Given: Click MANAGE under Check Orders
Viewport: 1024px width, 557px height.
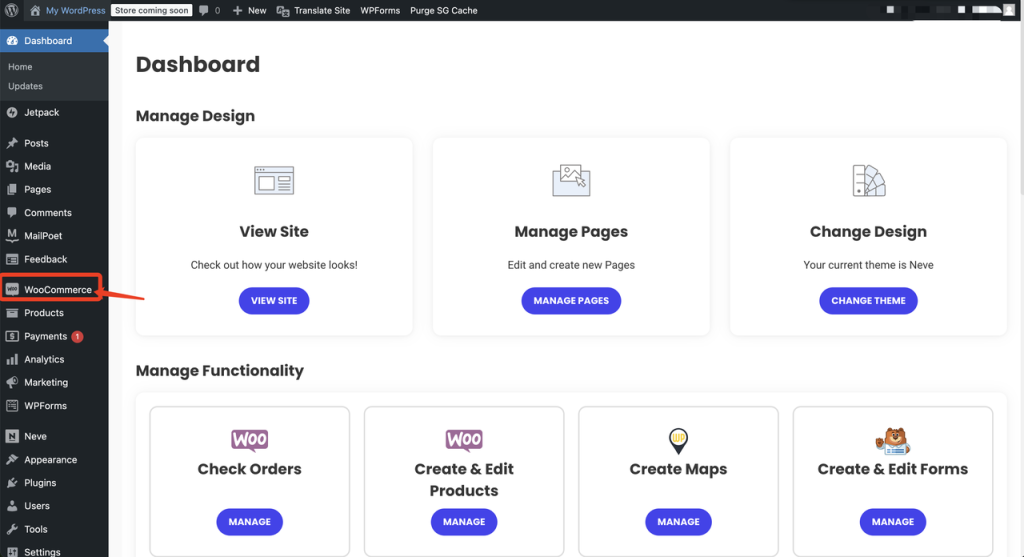Looking at the screenshot, I should pos(249,522).
